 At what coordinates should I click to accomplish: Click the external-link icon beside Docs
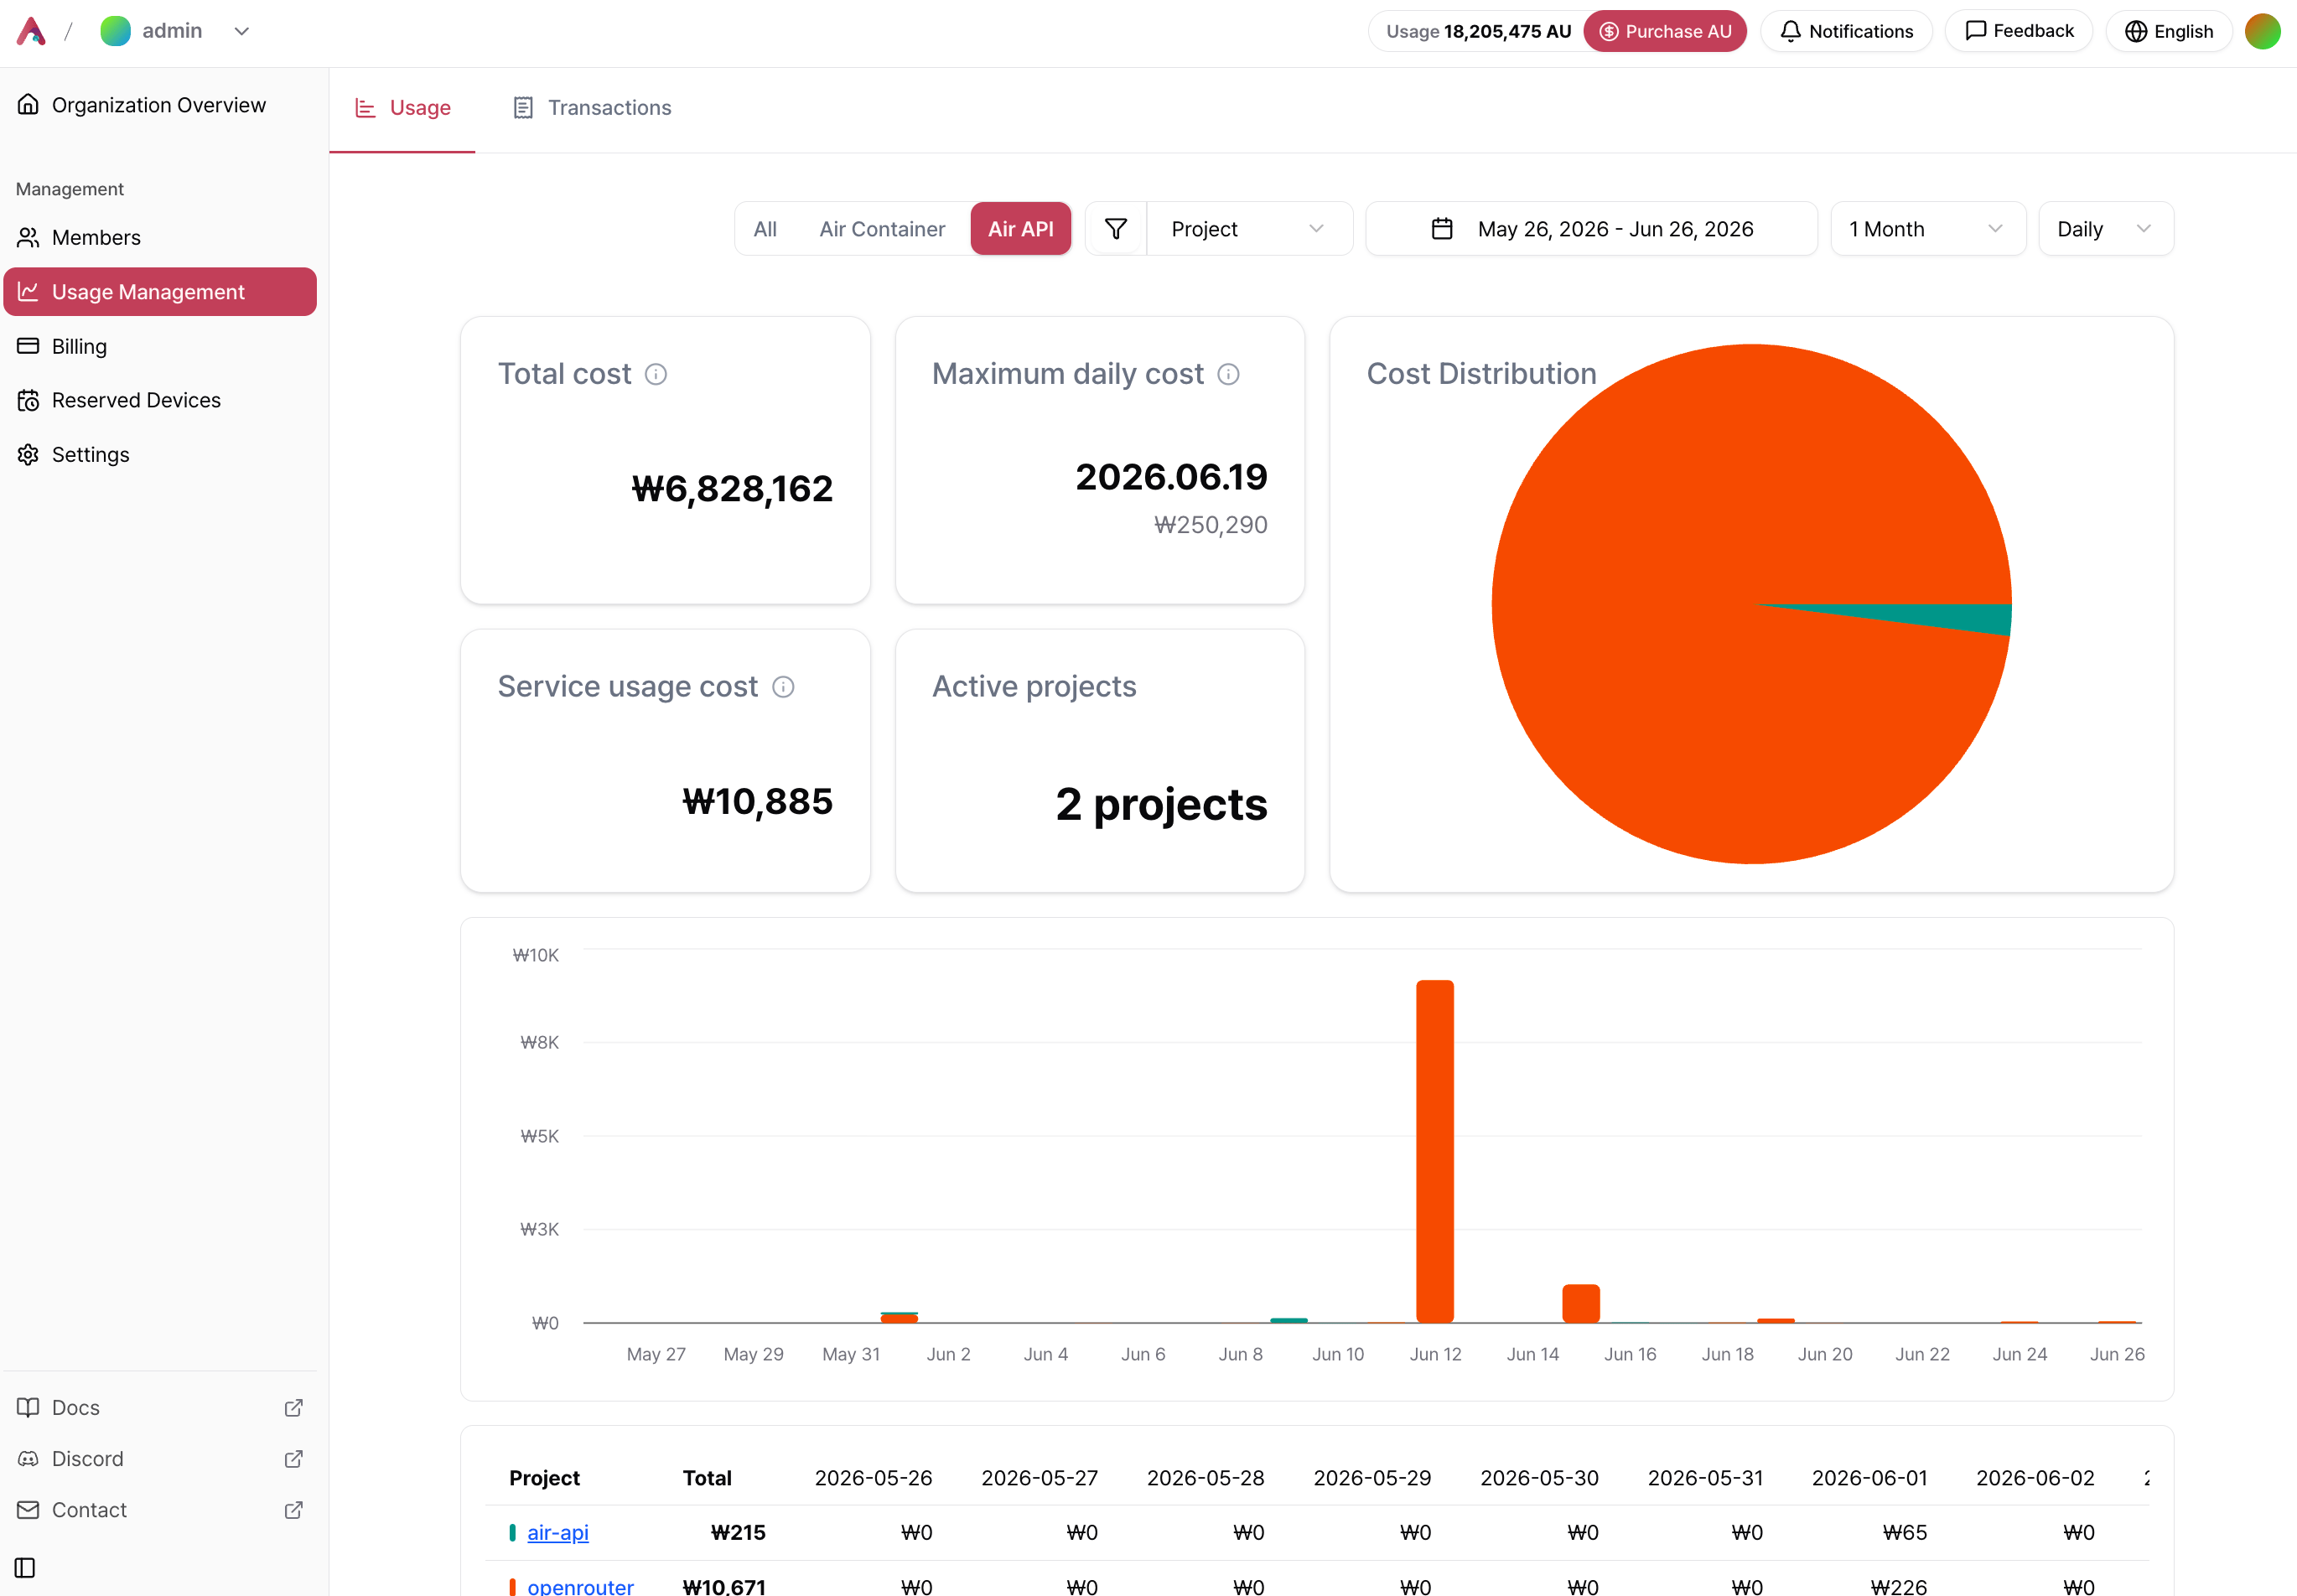[293, 1407]
